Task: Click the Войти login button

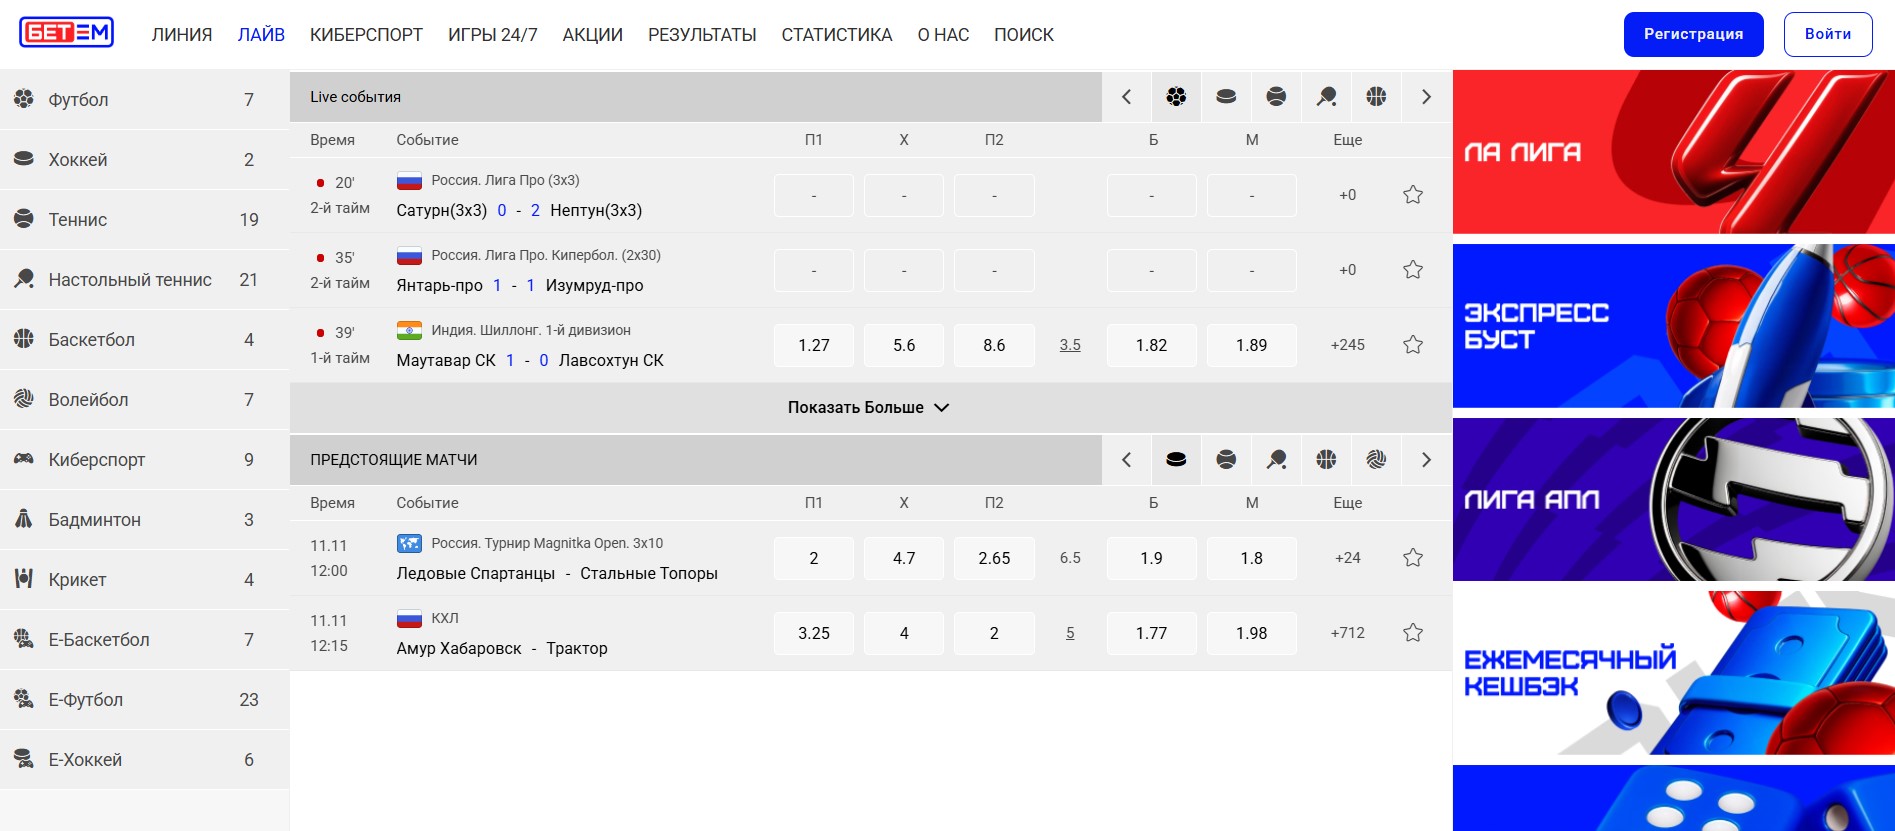Action: pos(1827,34)
